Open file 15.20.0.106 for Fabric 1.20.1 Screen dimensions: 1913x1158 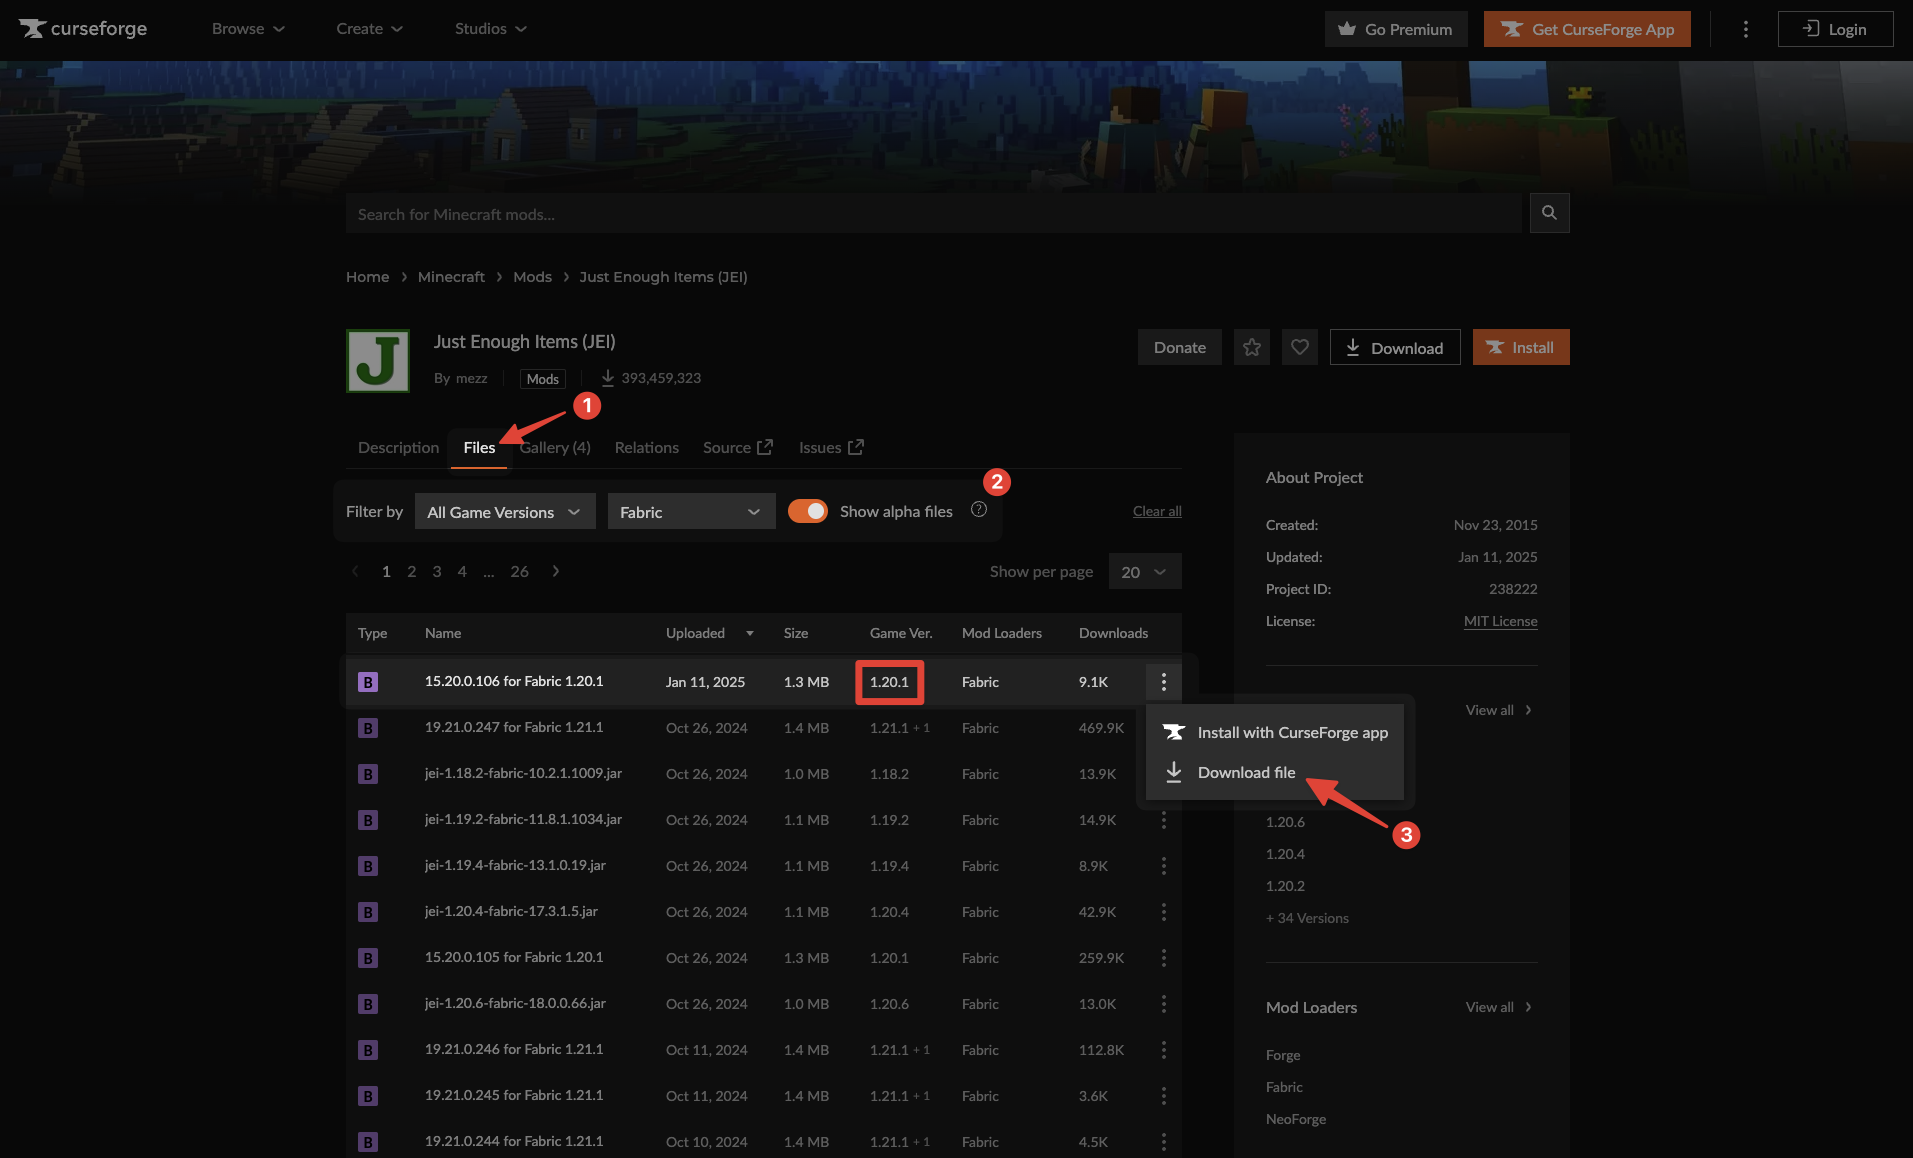point(513,681)
